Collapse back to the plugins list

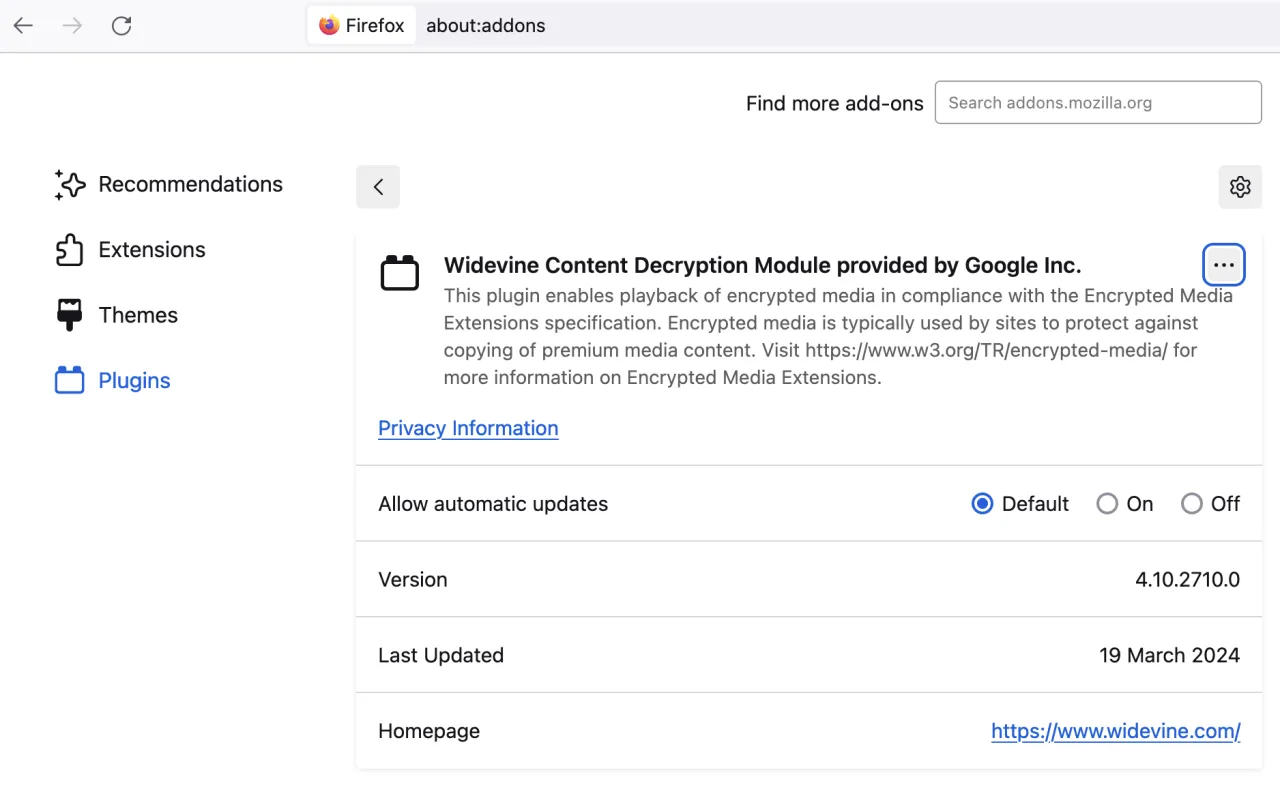377,186
